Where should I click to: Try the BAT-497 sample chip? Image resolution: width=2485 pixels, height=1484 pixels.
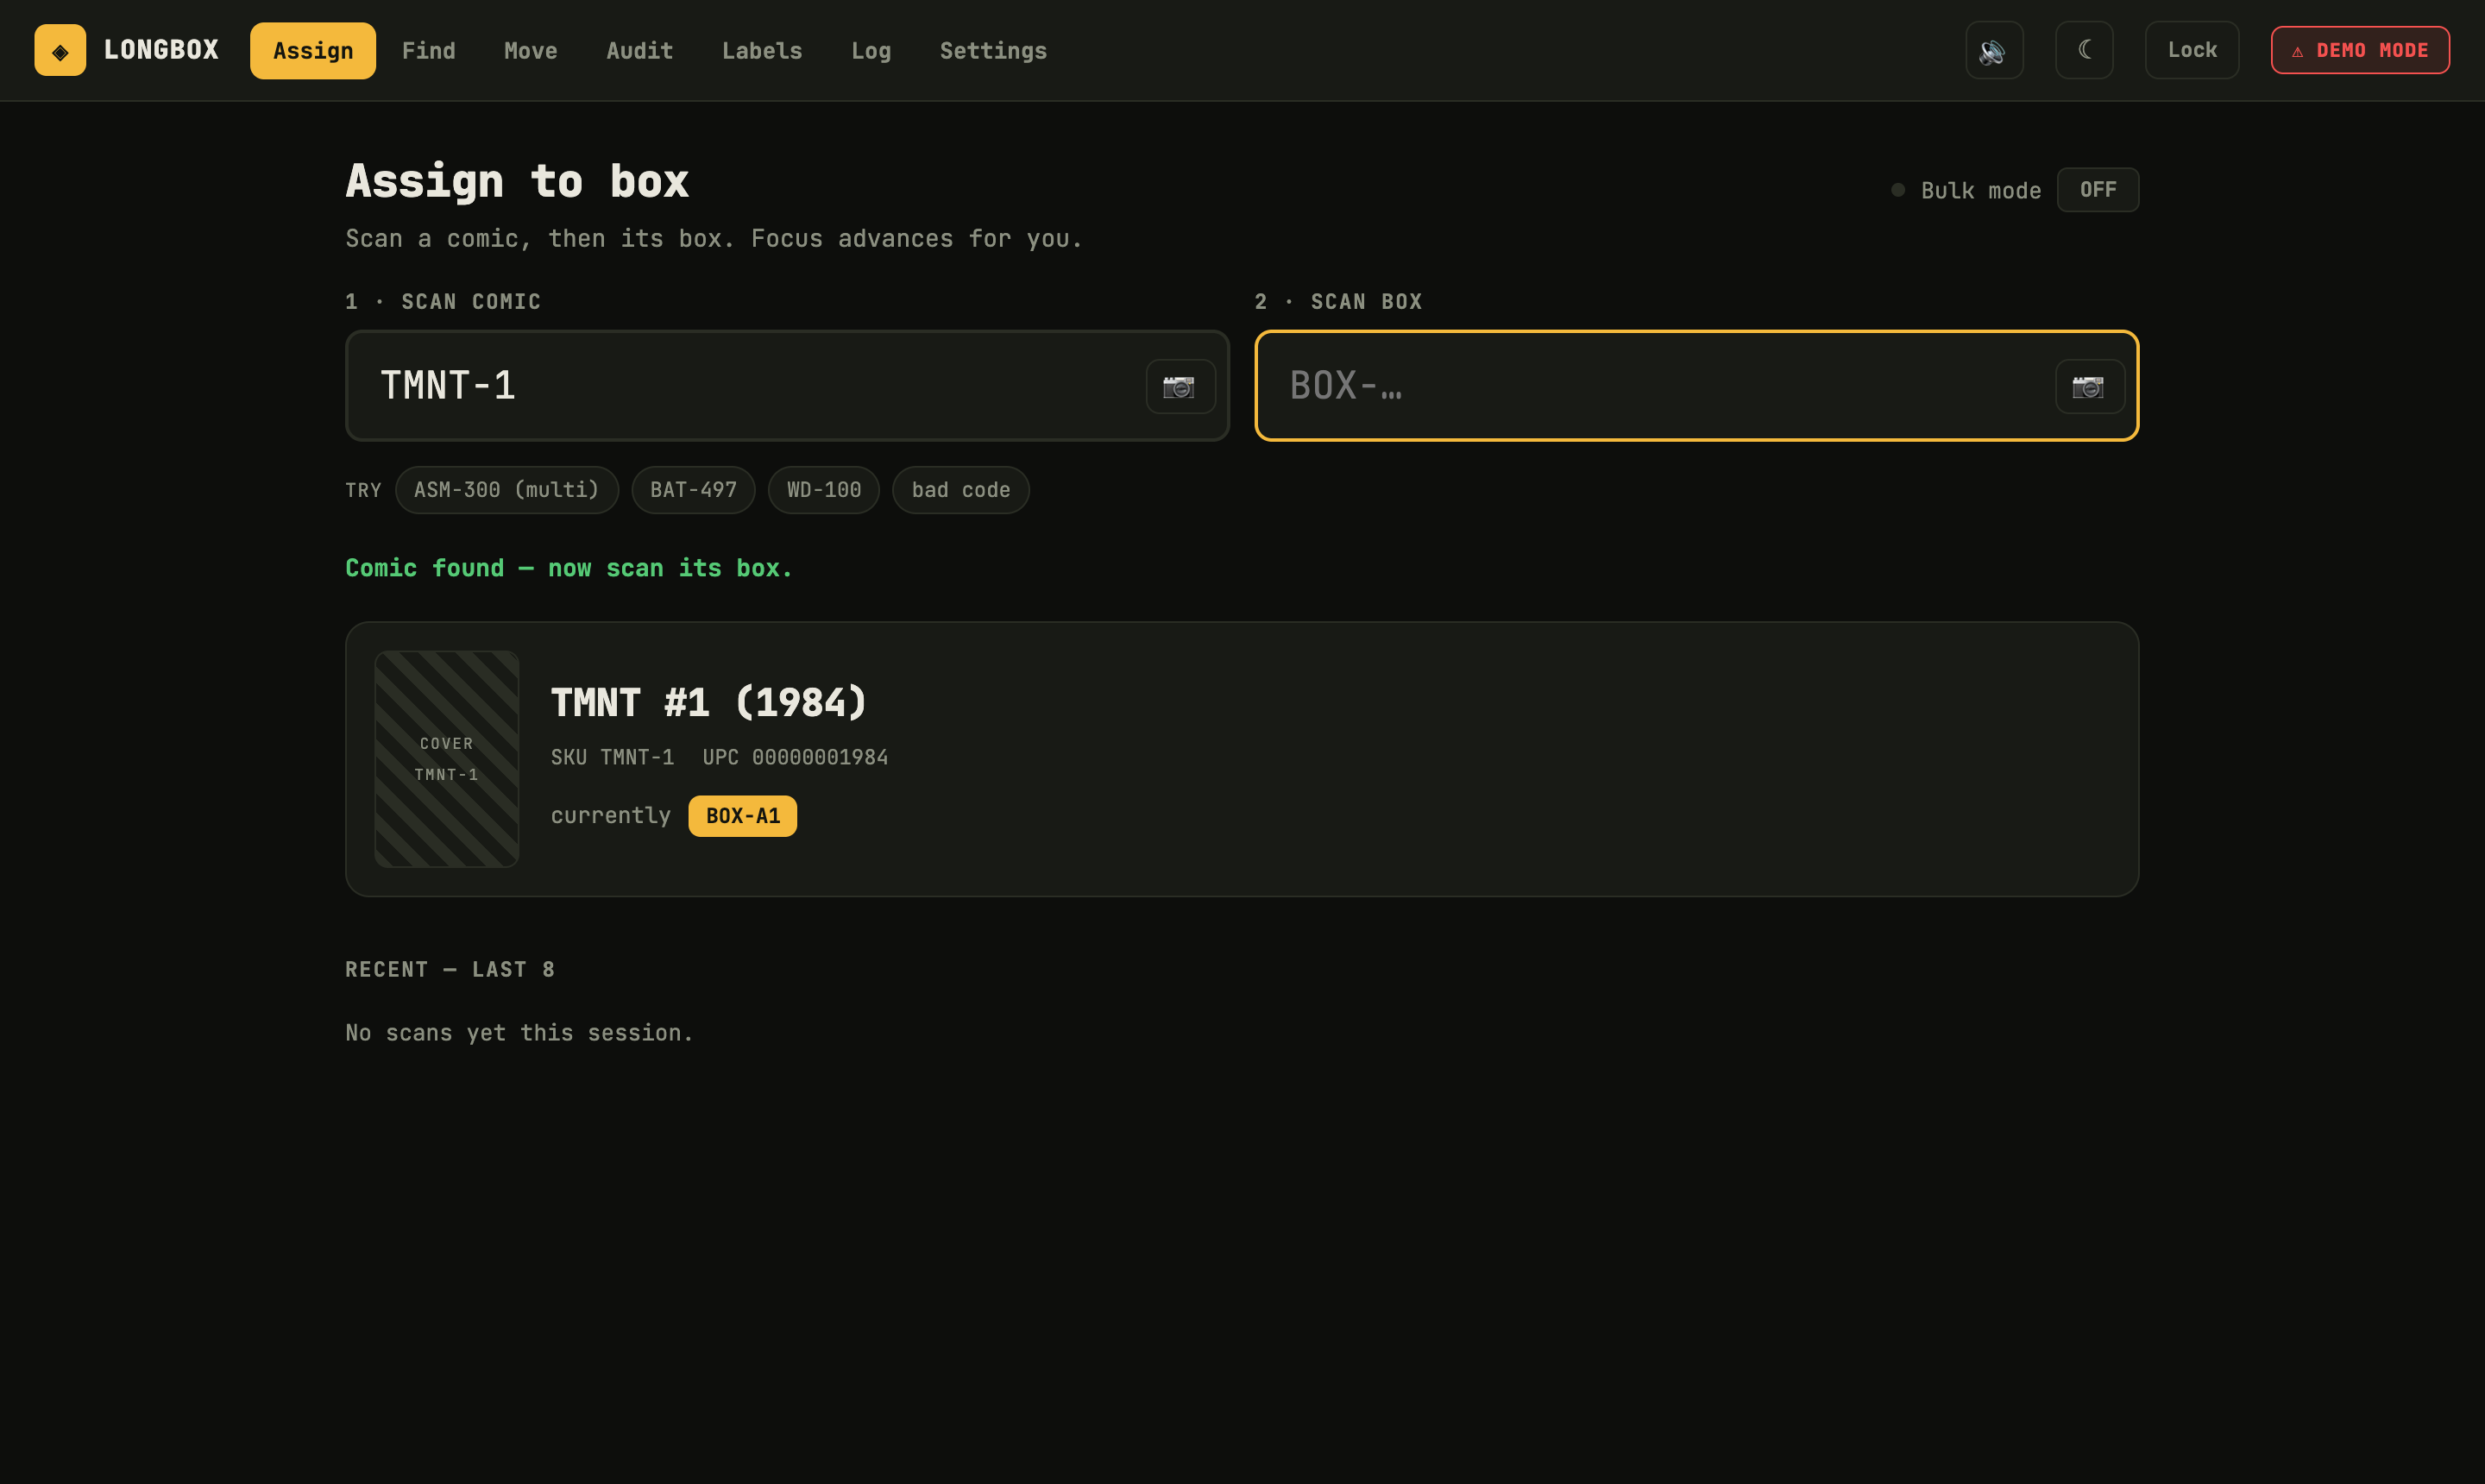pos(693,490)
